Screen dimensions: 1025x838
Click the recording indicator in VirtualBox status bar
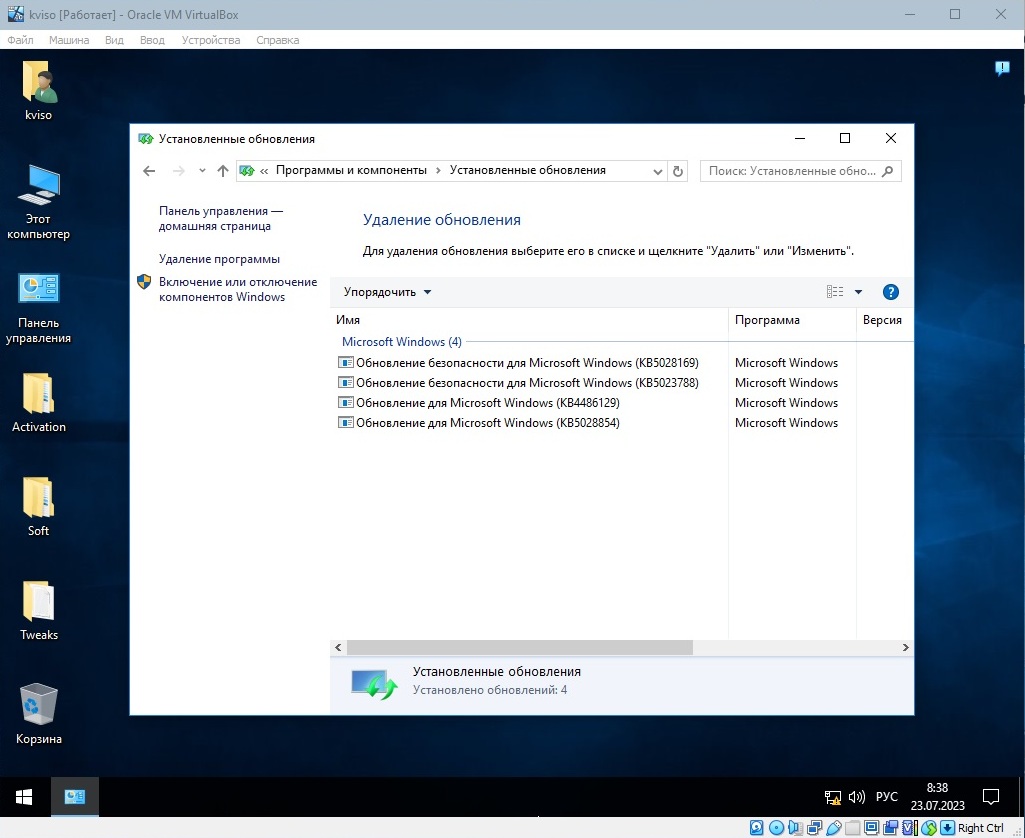point(890,828)
